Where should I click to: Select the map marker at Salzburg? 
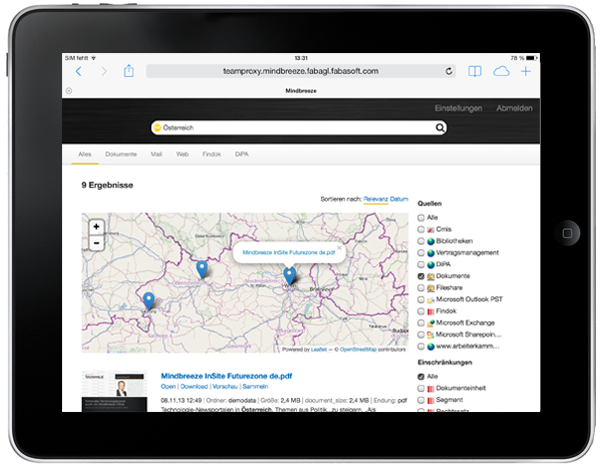click(148, 301)
